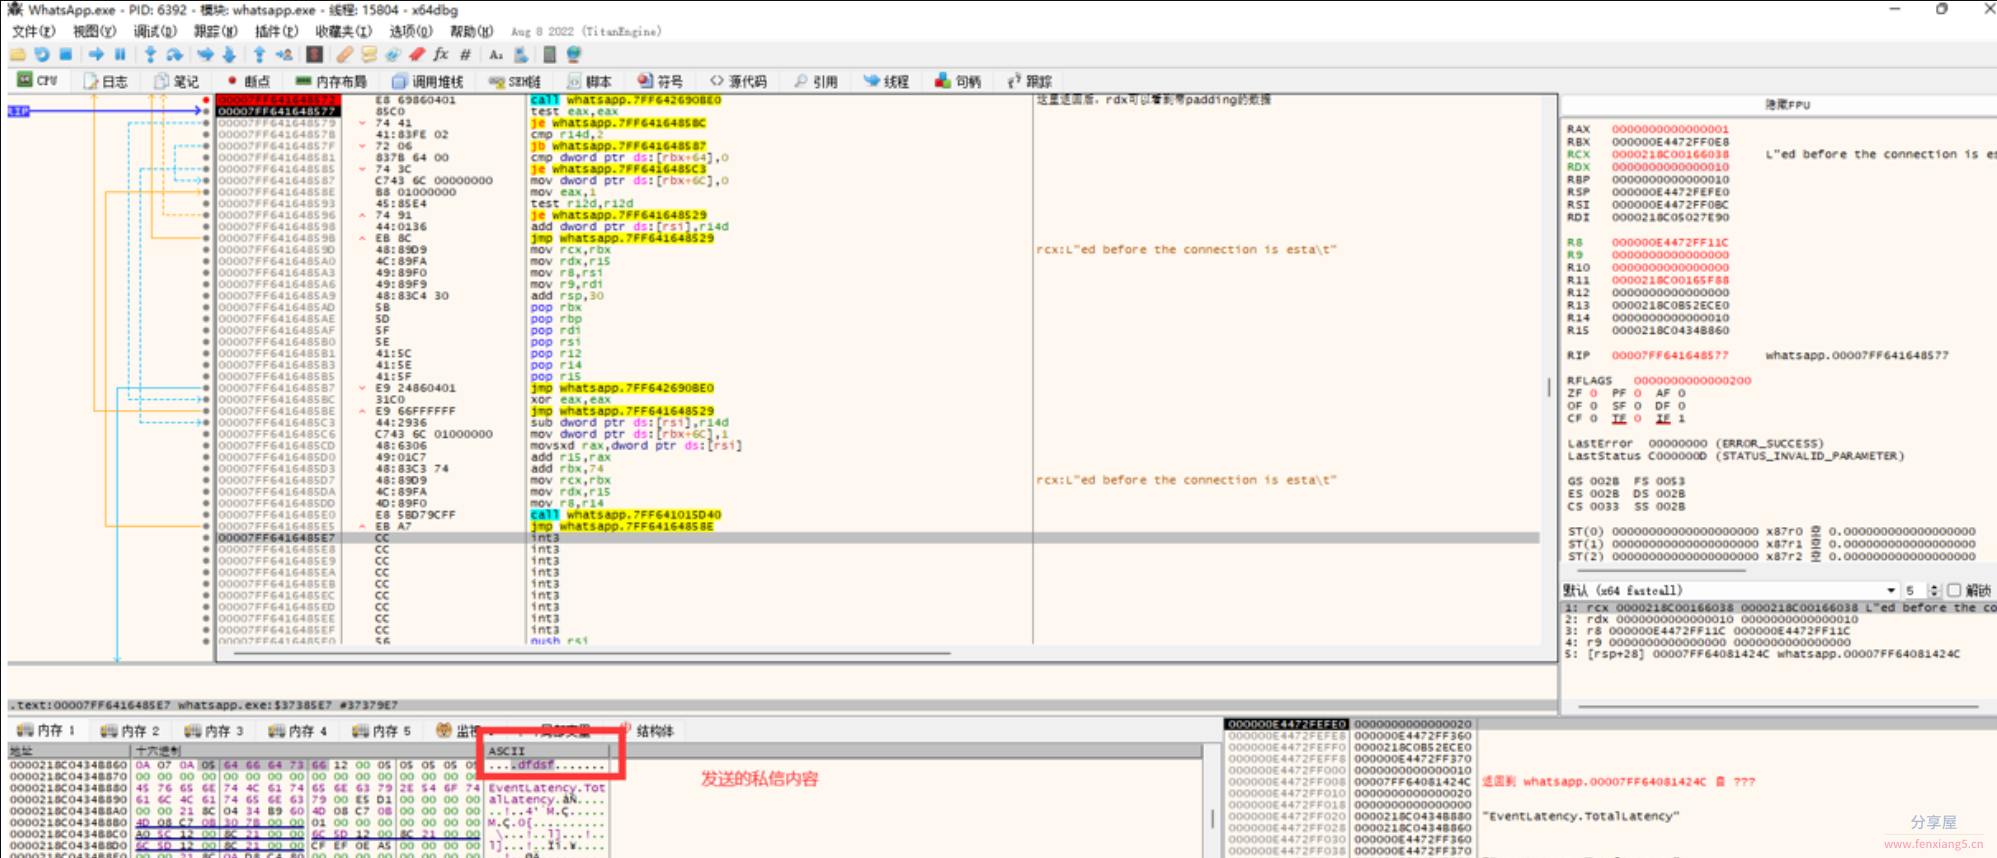
Task: Click the String search A icon
Action: pyautogui.click(x=496, y=55)
